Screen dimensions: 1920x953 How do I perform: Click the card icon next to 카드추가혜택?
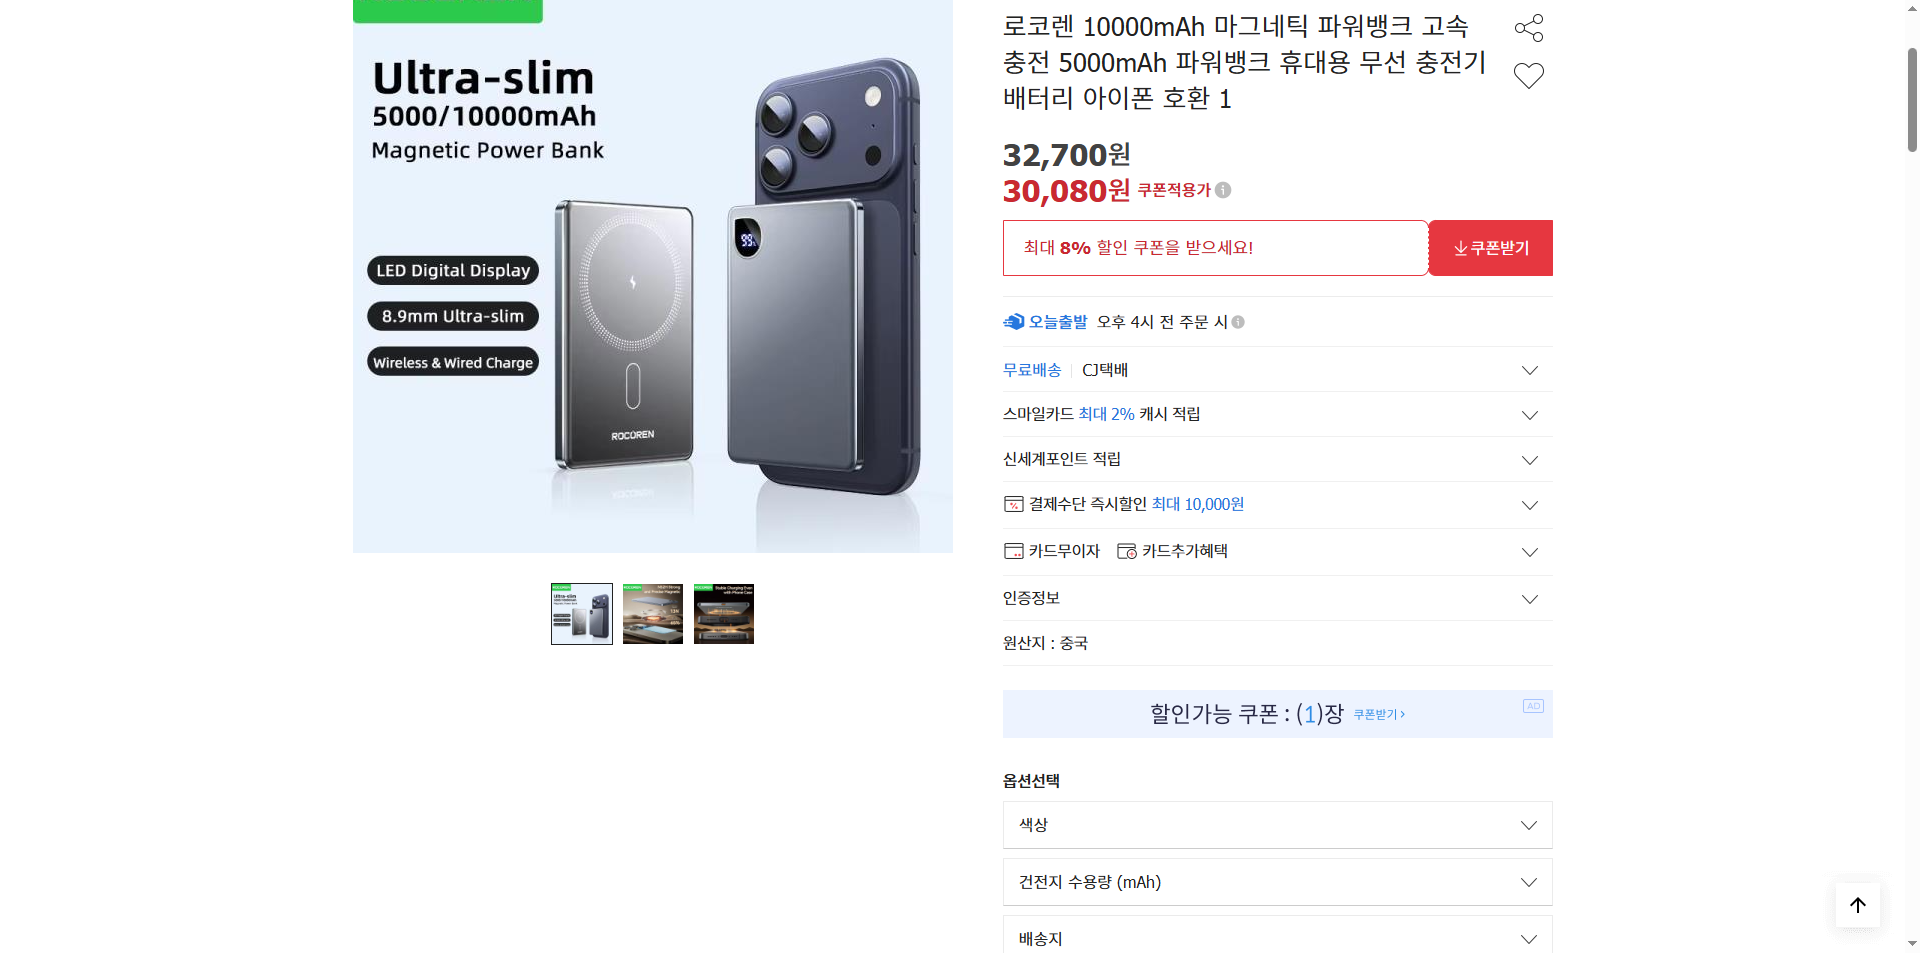pos(1126,550)
